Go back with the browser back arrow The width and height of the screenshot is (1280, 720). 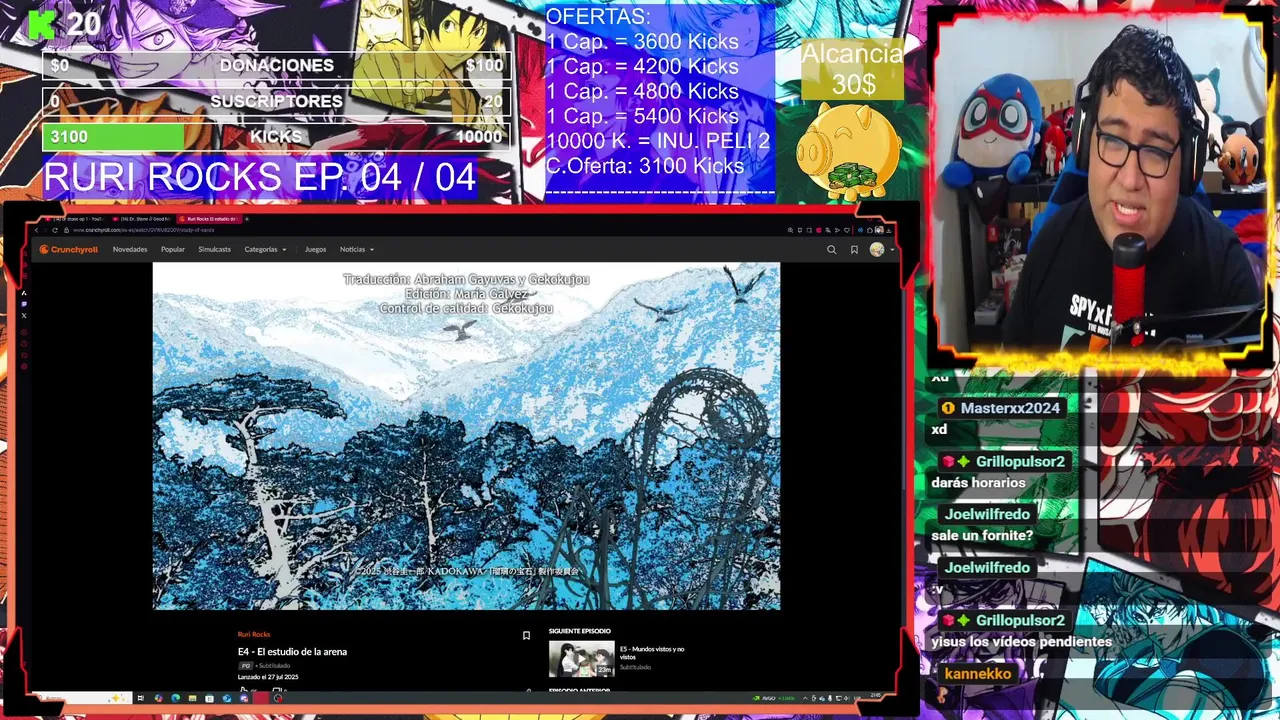[x=36, y=230]
